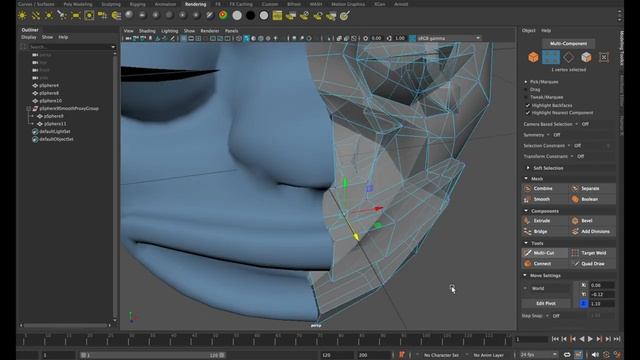Create a point light from the shelf
640x360 pixels.
coord(49,16)
